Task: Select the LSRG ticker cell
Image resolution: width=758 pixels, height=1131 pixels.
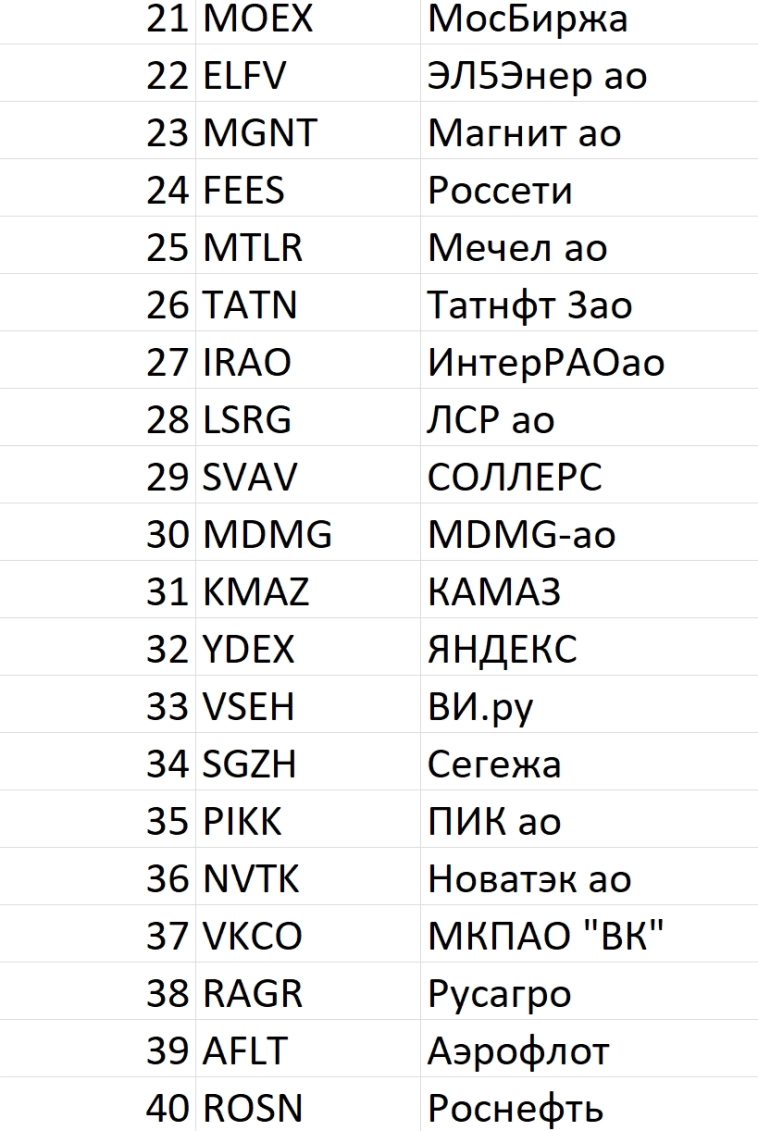Action: pos(247,420)
